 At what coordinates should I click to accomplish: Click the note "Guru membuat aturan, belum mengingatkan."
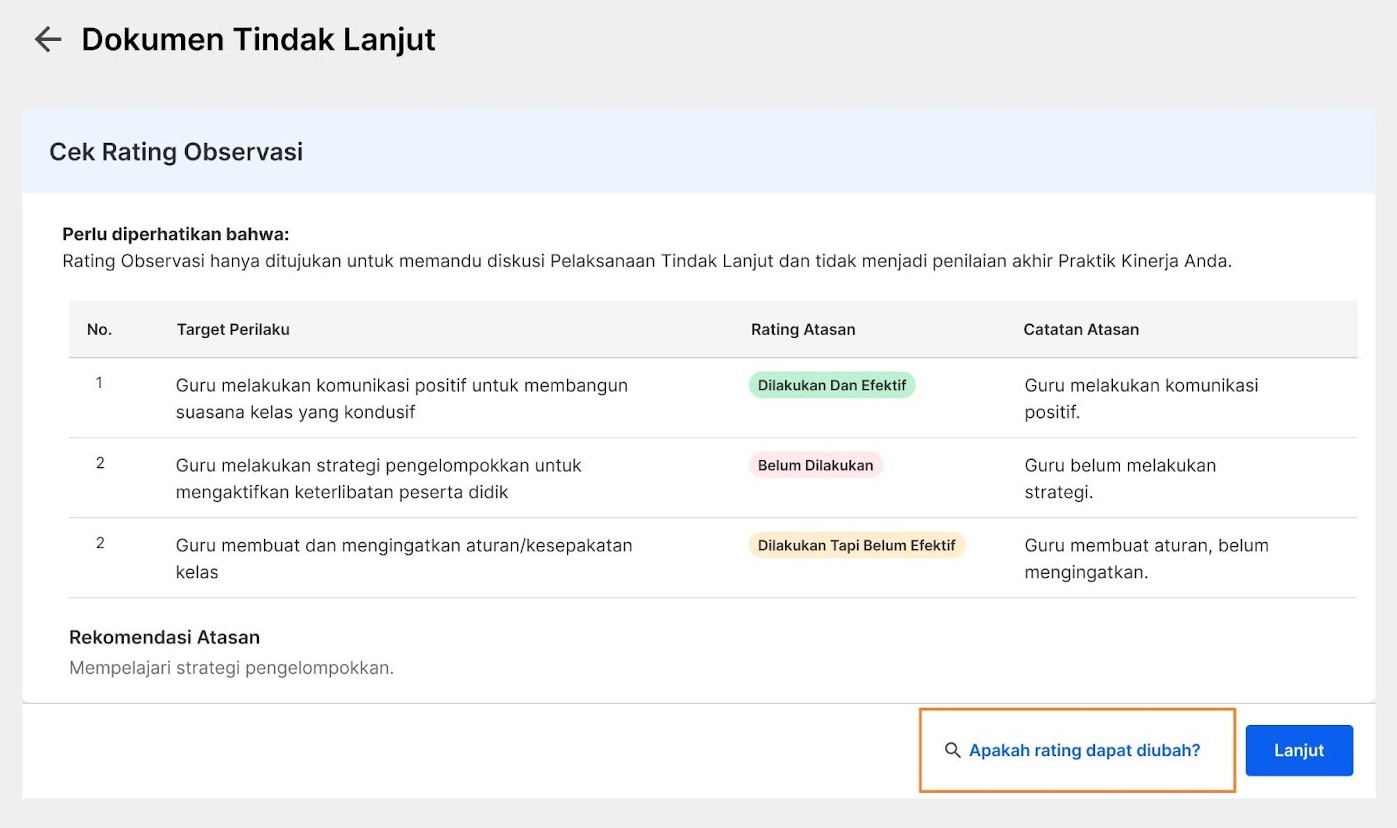[1146, 558]
